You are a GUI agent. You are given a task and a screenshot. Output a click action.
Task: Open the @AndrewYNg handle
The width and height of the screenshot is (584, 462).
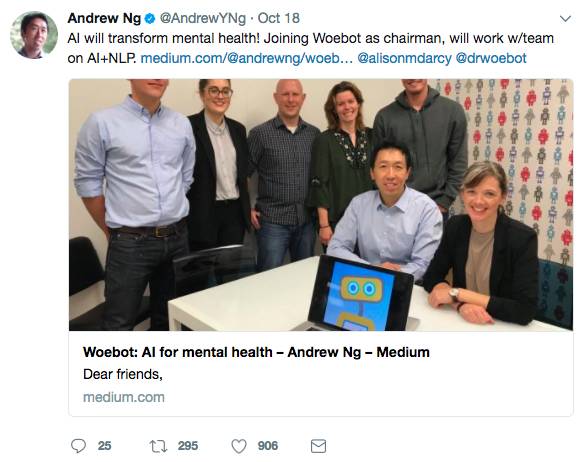(x=203, y=18)
